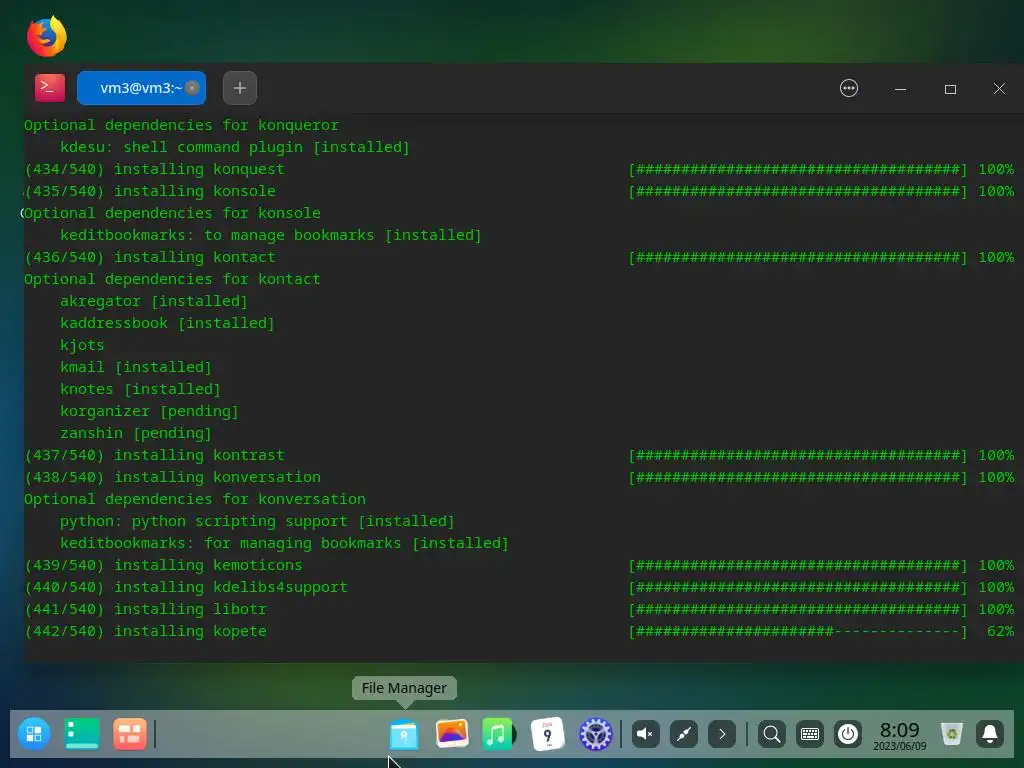Open the search tray icon
Screen dimensions: 1024x768
[x=771, y=734]
